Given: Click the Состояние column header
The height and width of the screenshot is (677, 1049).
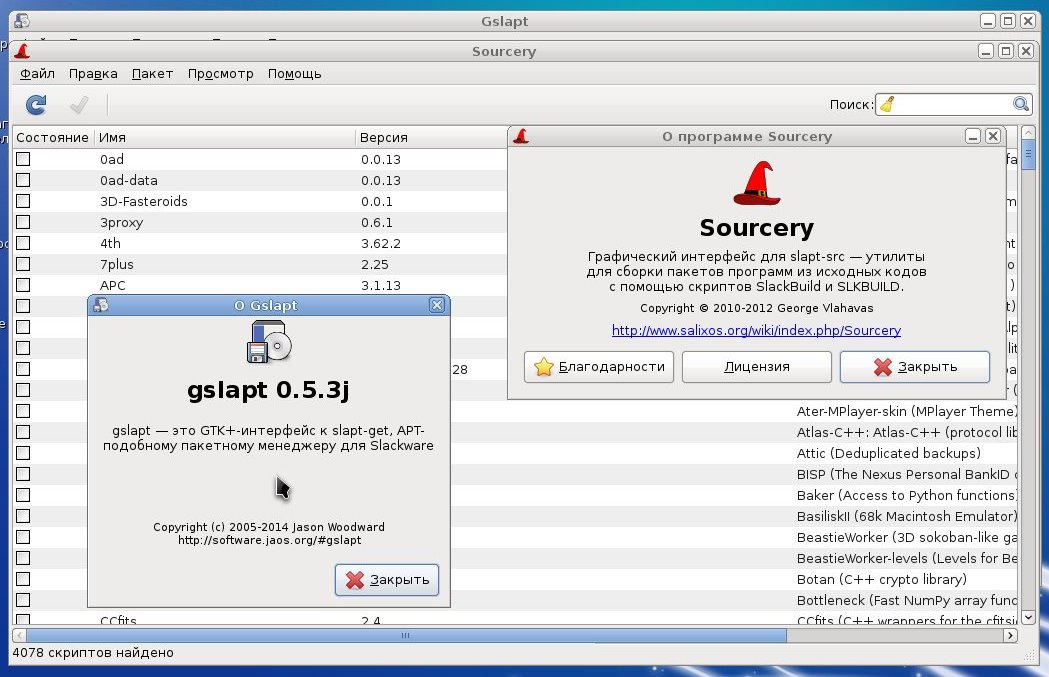Looking at the screenshot, I should pyautogui.click(x=53, y=137).
